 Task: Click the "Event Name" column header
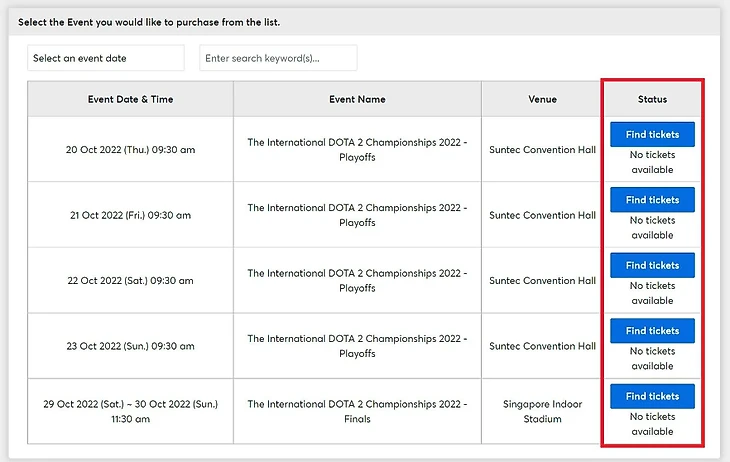pos(357,99)
